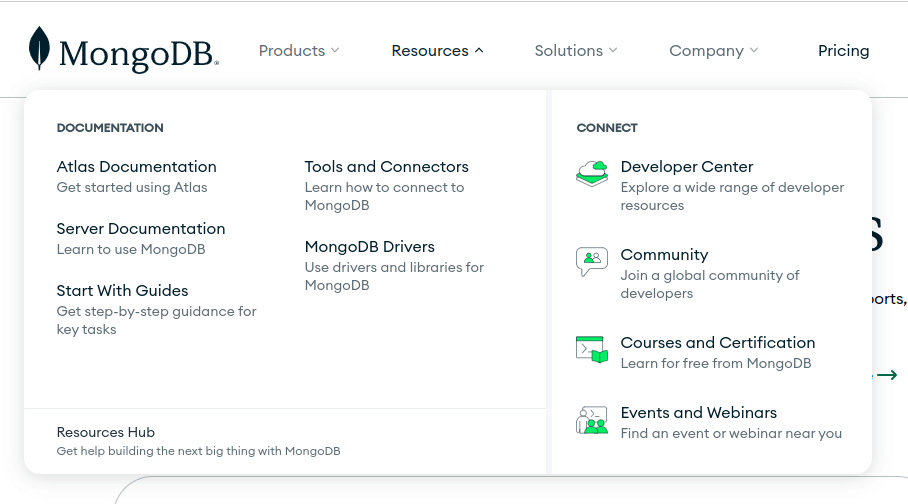Expand the Solutions dropdown chevron
Image resolution: width=908 pixels, height=504 pixels.
pyautogui.click(x=613, y=50)
